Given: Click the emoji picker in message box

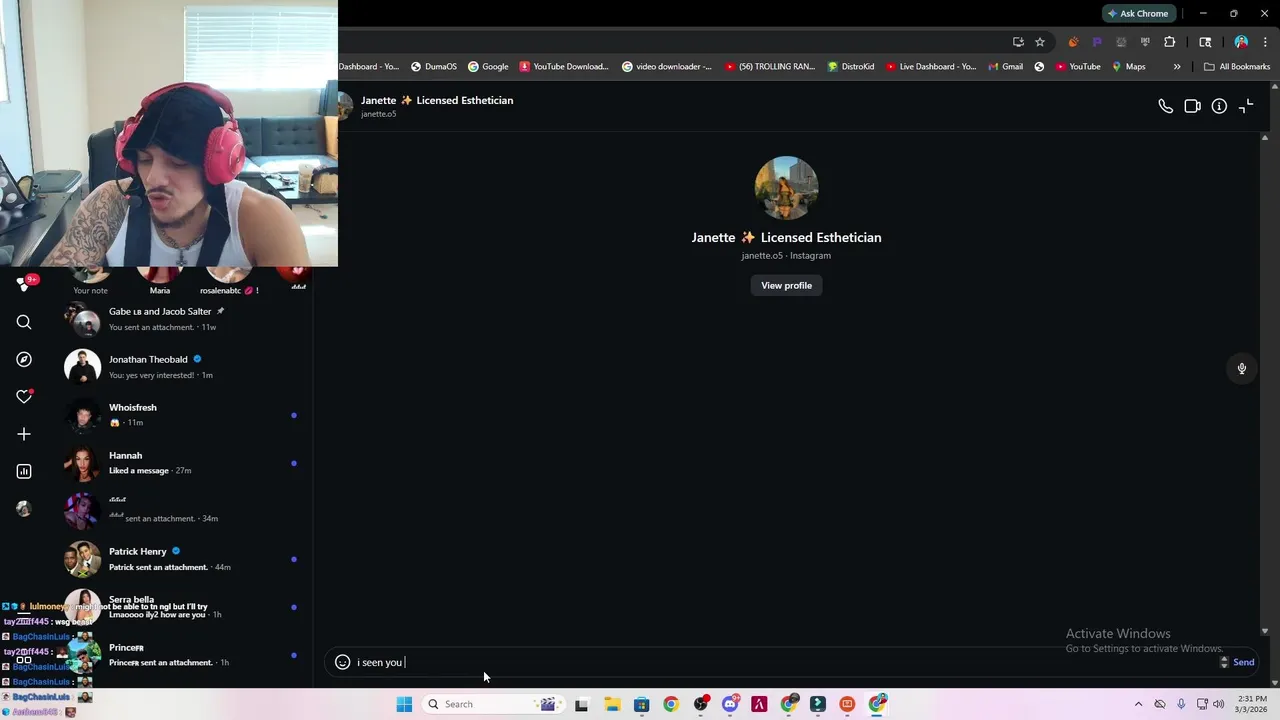Looking at the screenshot, I should 342,662.
